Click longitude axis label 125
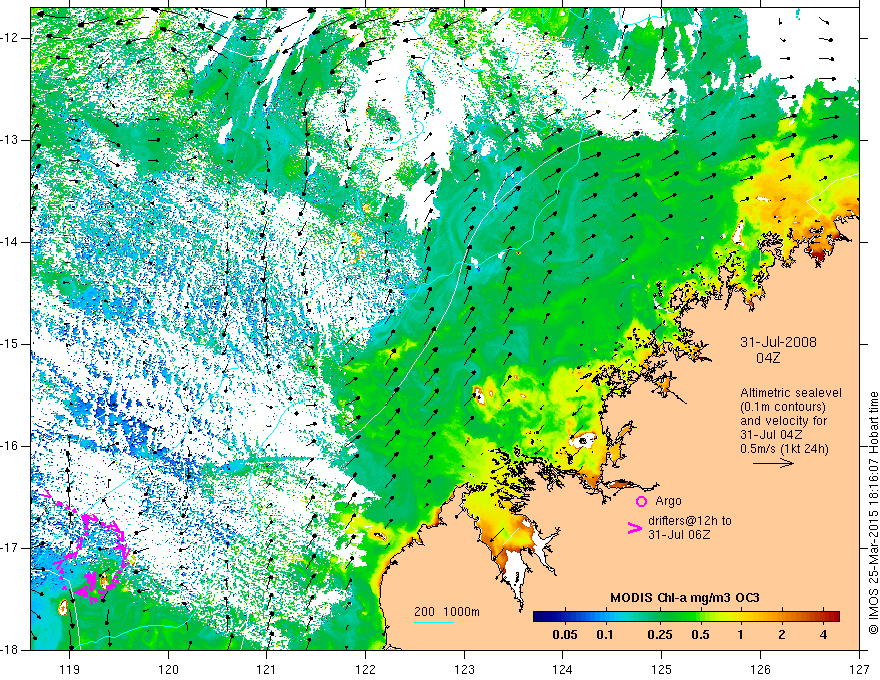Image resolution: width=880 pixels, height=680 pixels. (662, 669)
